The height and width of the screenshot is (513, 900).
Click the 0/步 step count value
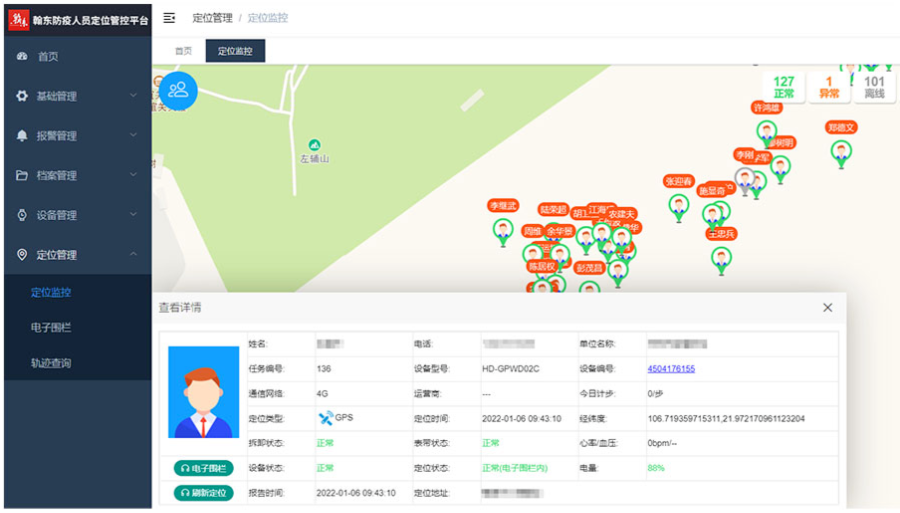655,394
